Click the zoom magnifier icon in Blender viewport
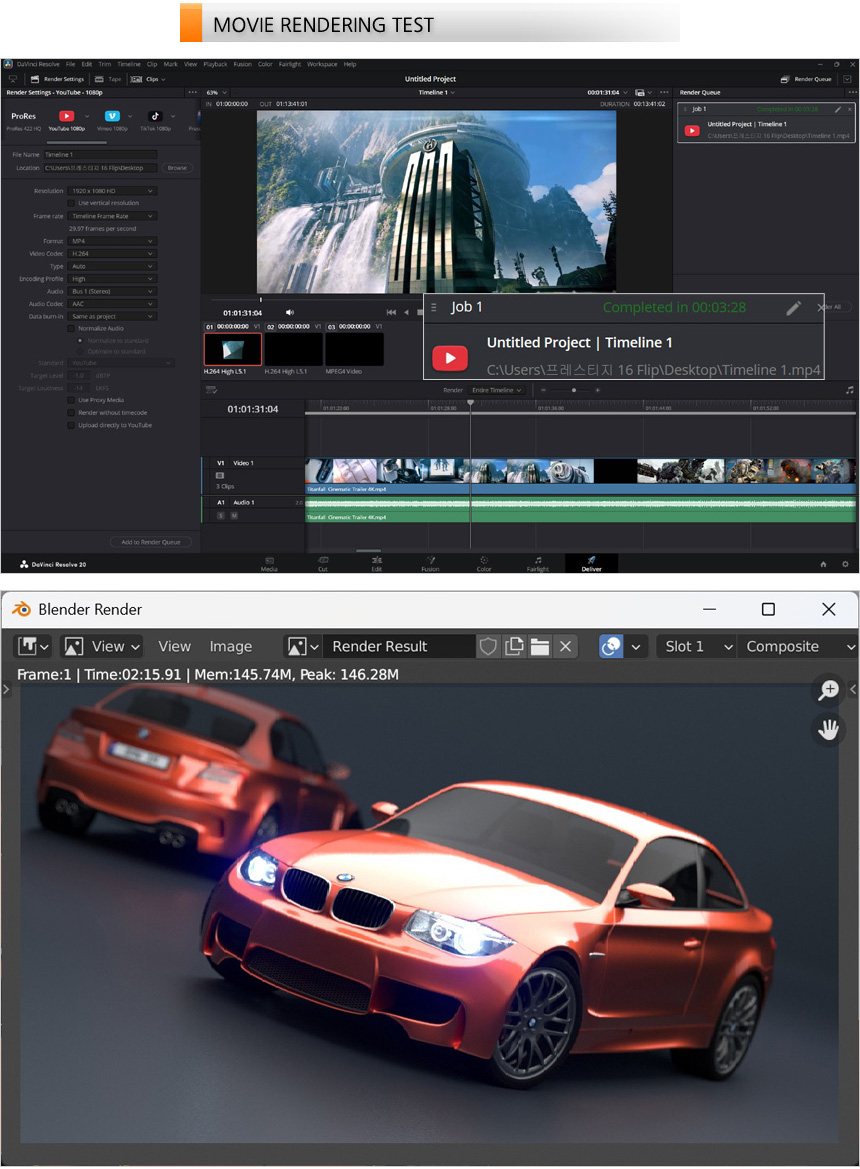The height and width of the screenshot is (1169, 860). [828, 690]
